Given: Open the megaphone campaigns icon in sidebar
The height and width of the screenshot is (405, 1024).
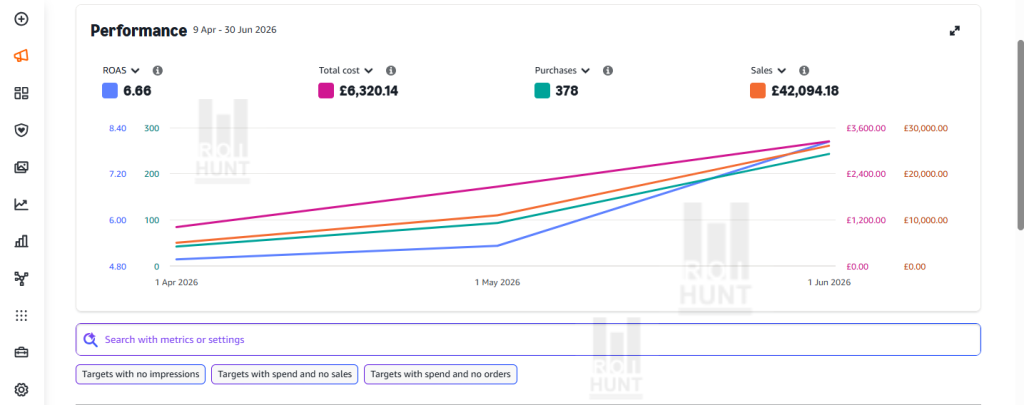Looking at the screenshot, I should pyautogui.click(x=21, y=56).
